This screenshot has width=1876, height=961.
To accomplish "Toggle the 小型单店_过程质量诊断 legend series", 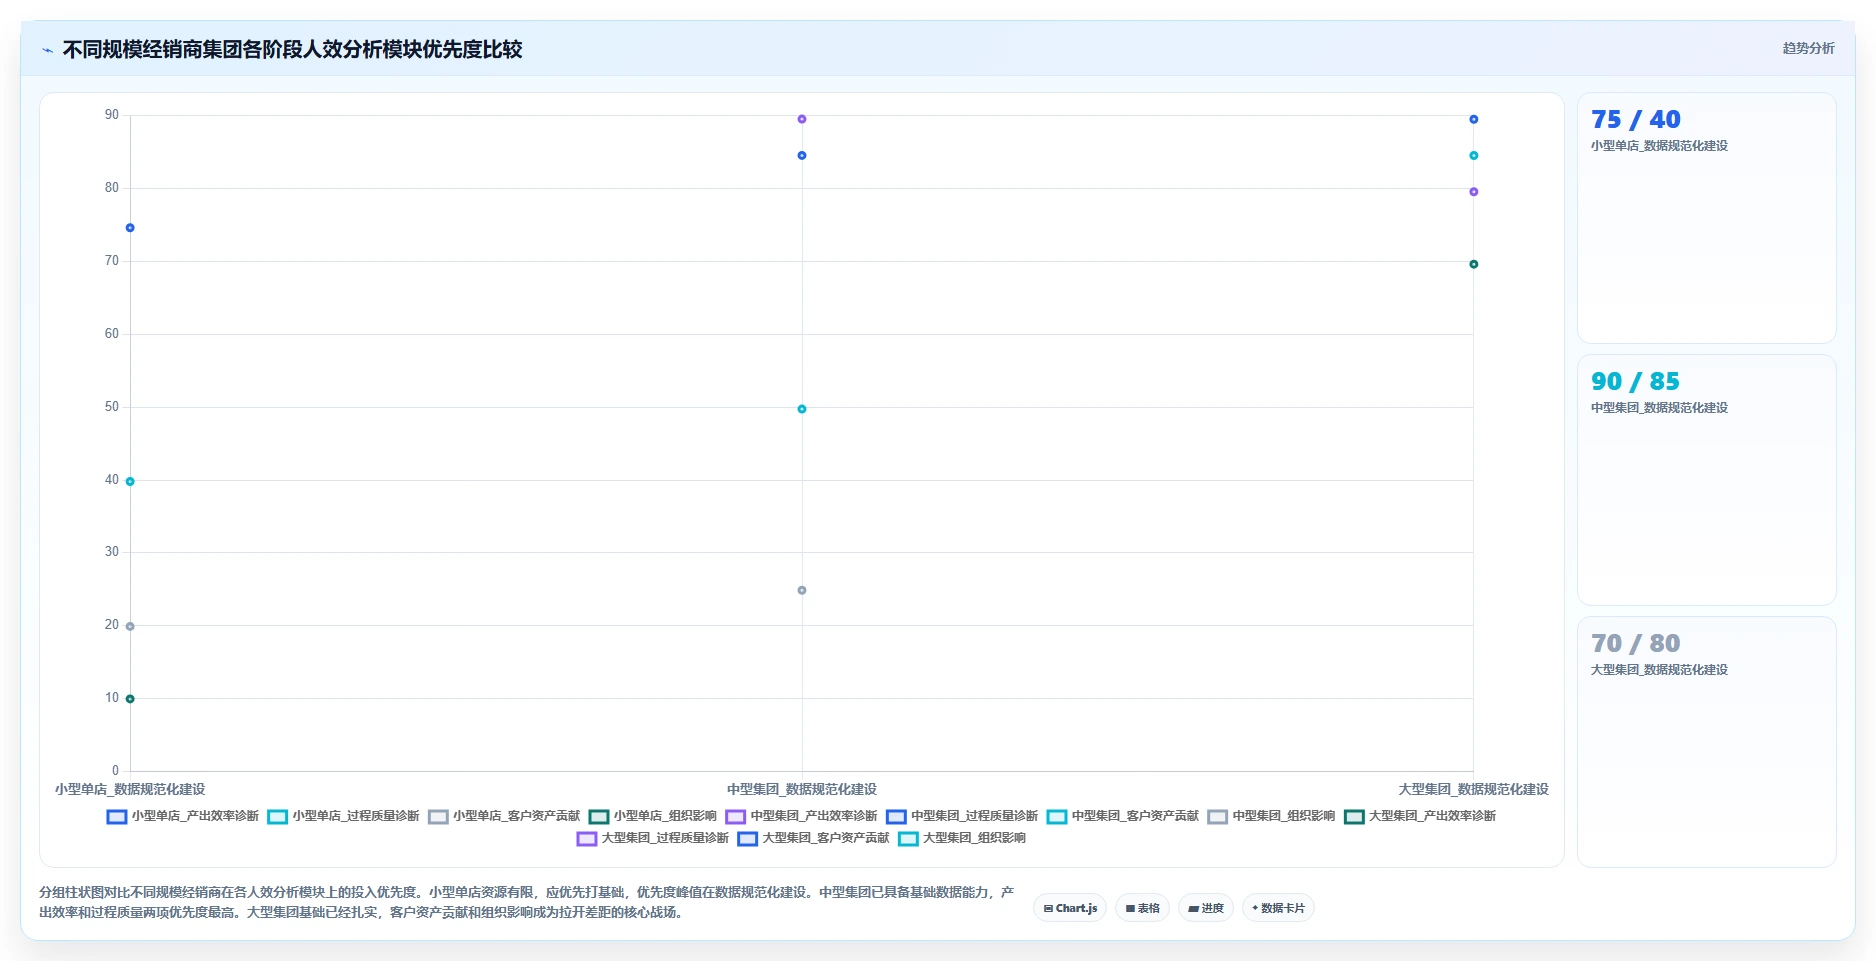I will coord(343,816).
